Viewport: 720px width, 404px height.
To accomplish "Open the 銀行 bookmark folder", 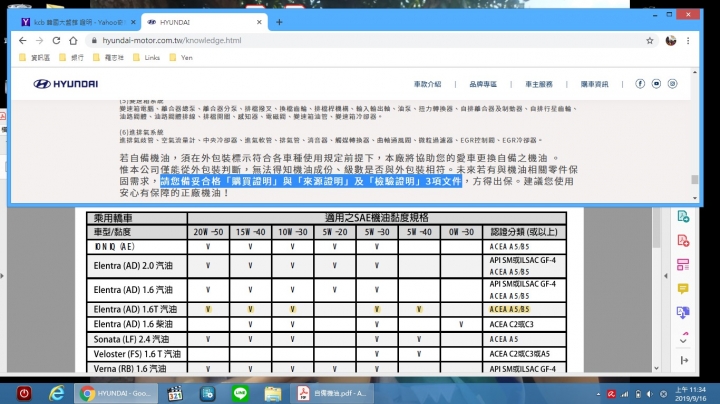I will click(72, 57).
